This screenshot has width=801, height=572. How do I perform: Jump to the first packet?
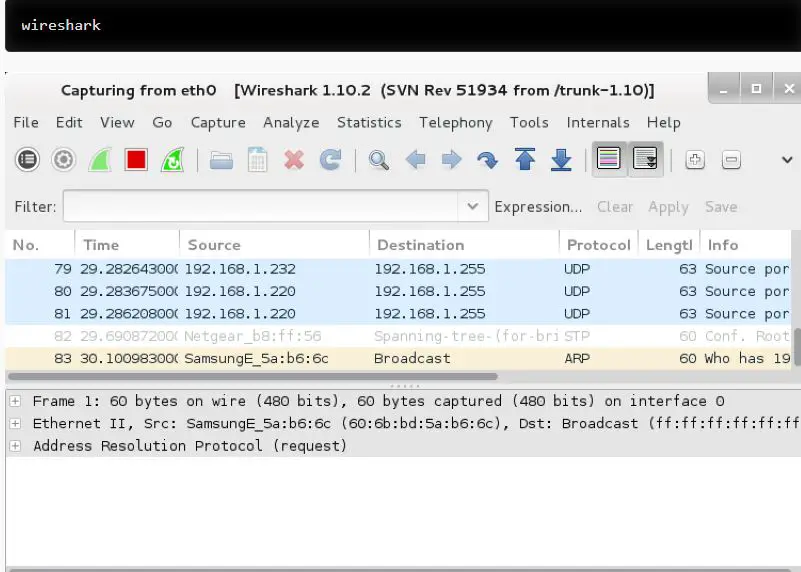[x=525, y=159]
